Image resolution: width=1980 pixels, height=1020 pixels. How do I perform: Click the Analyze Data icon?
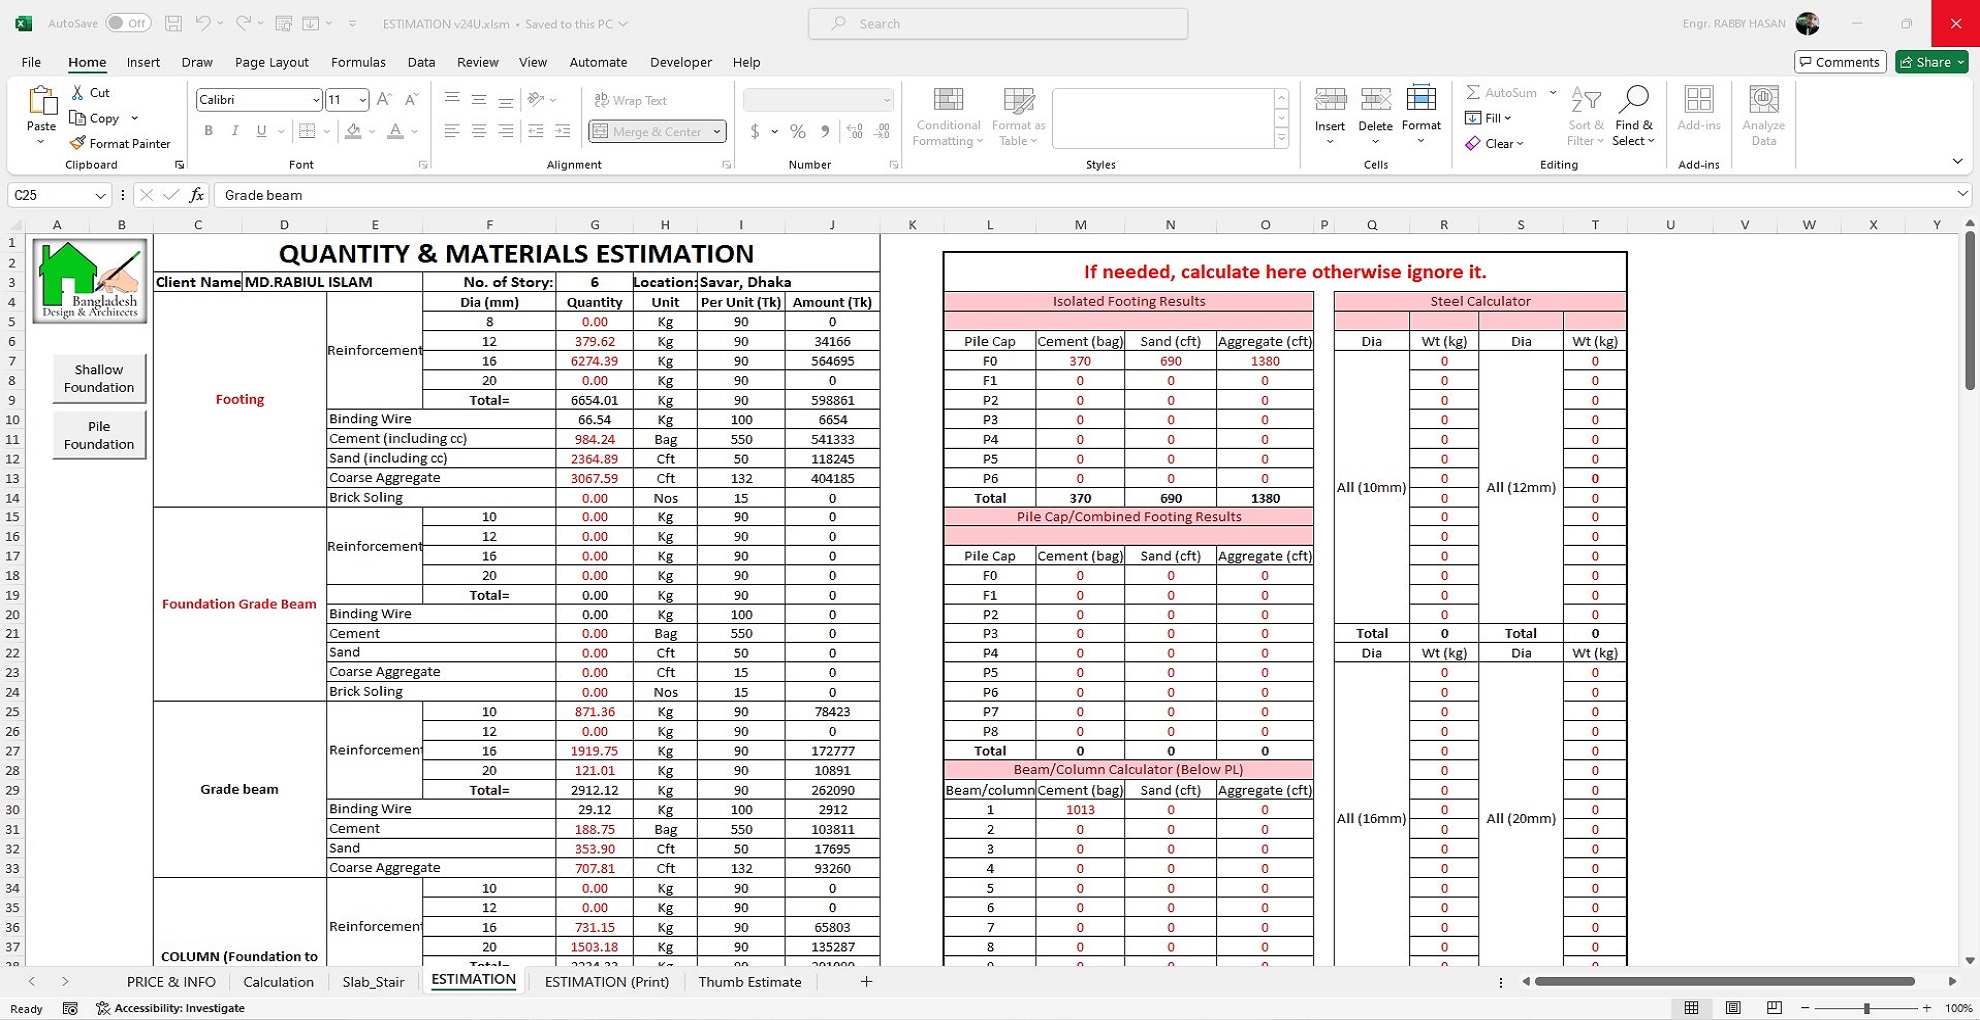1763,101
